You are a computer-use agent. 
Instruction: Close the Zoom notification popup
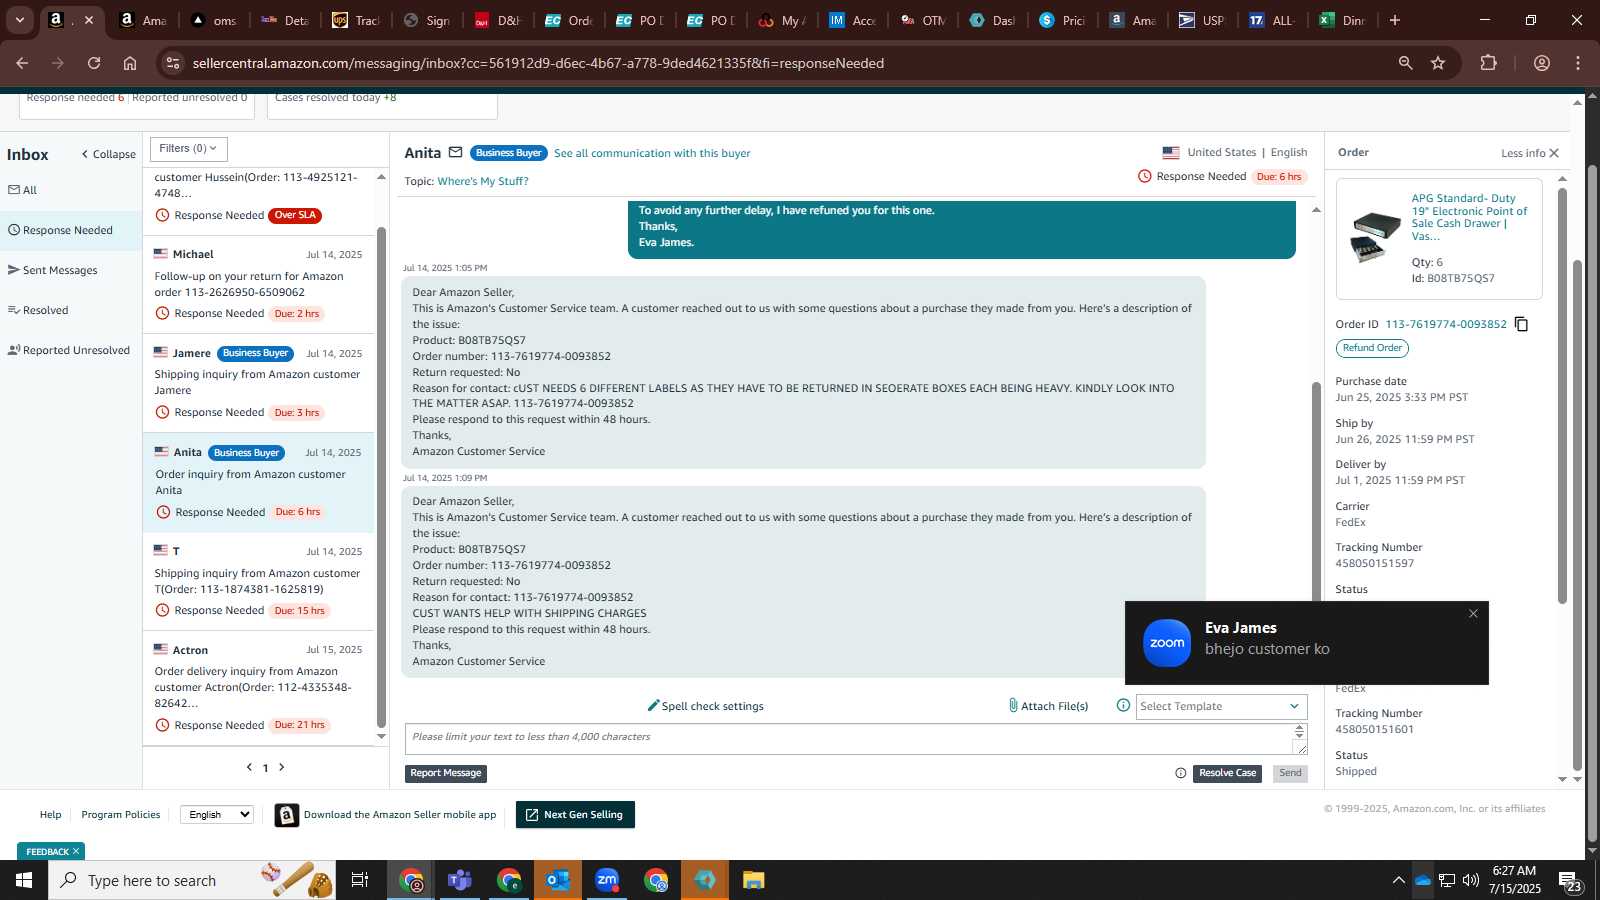(1473, 614)
